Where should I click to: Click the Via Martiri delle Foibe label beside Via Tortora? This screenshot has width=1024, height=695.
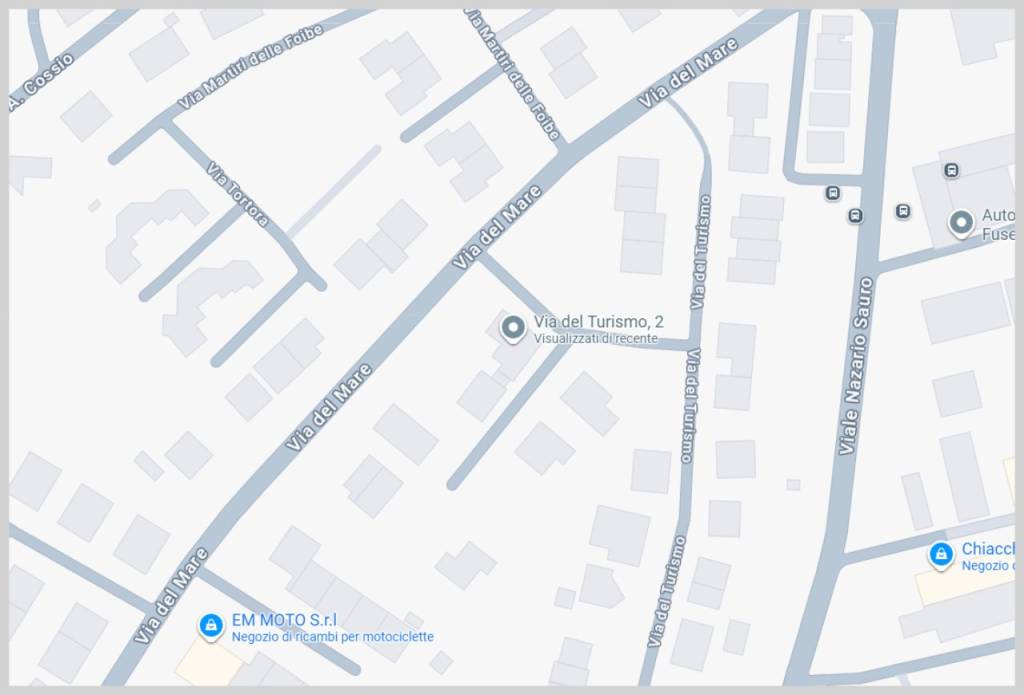[250, 67]
